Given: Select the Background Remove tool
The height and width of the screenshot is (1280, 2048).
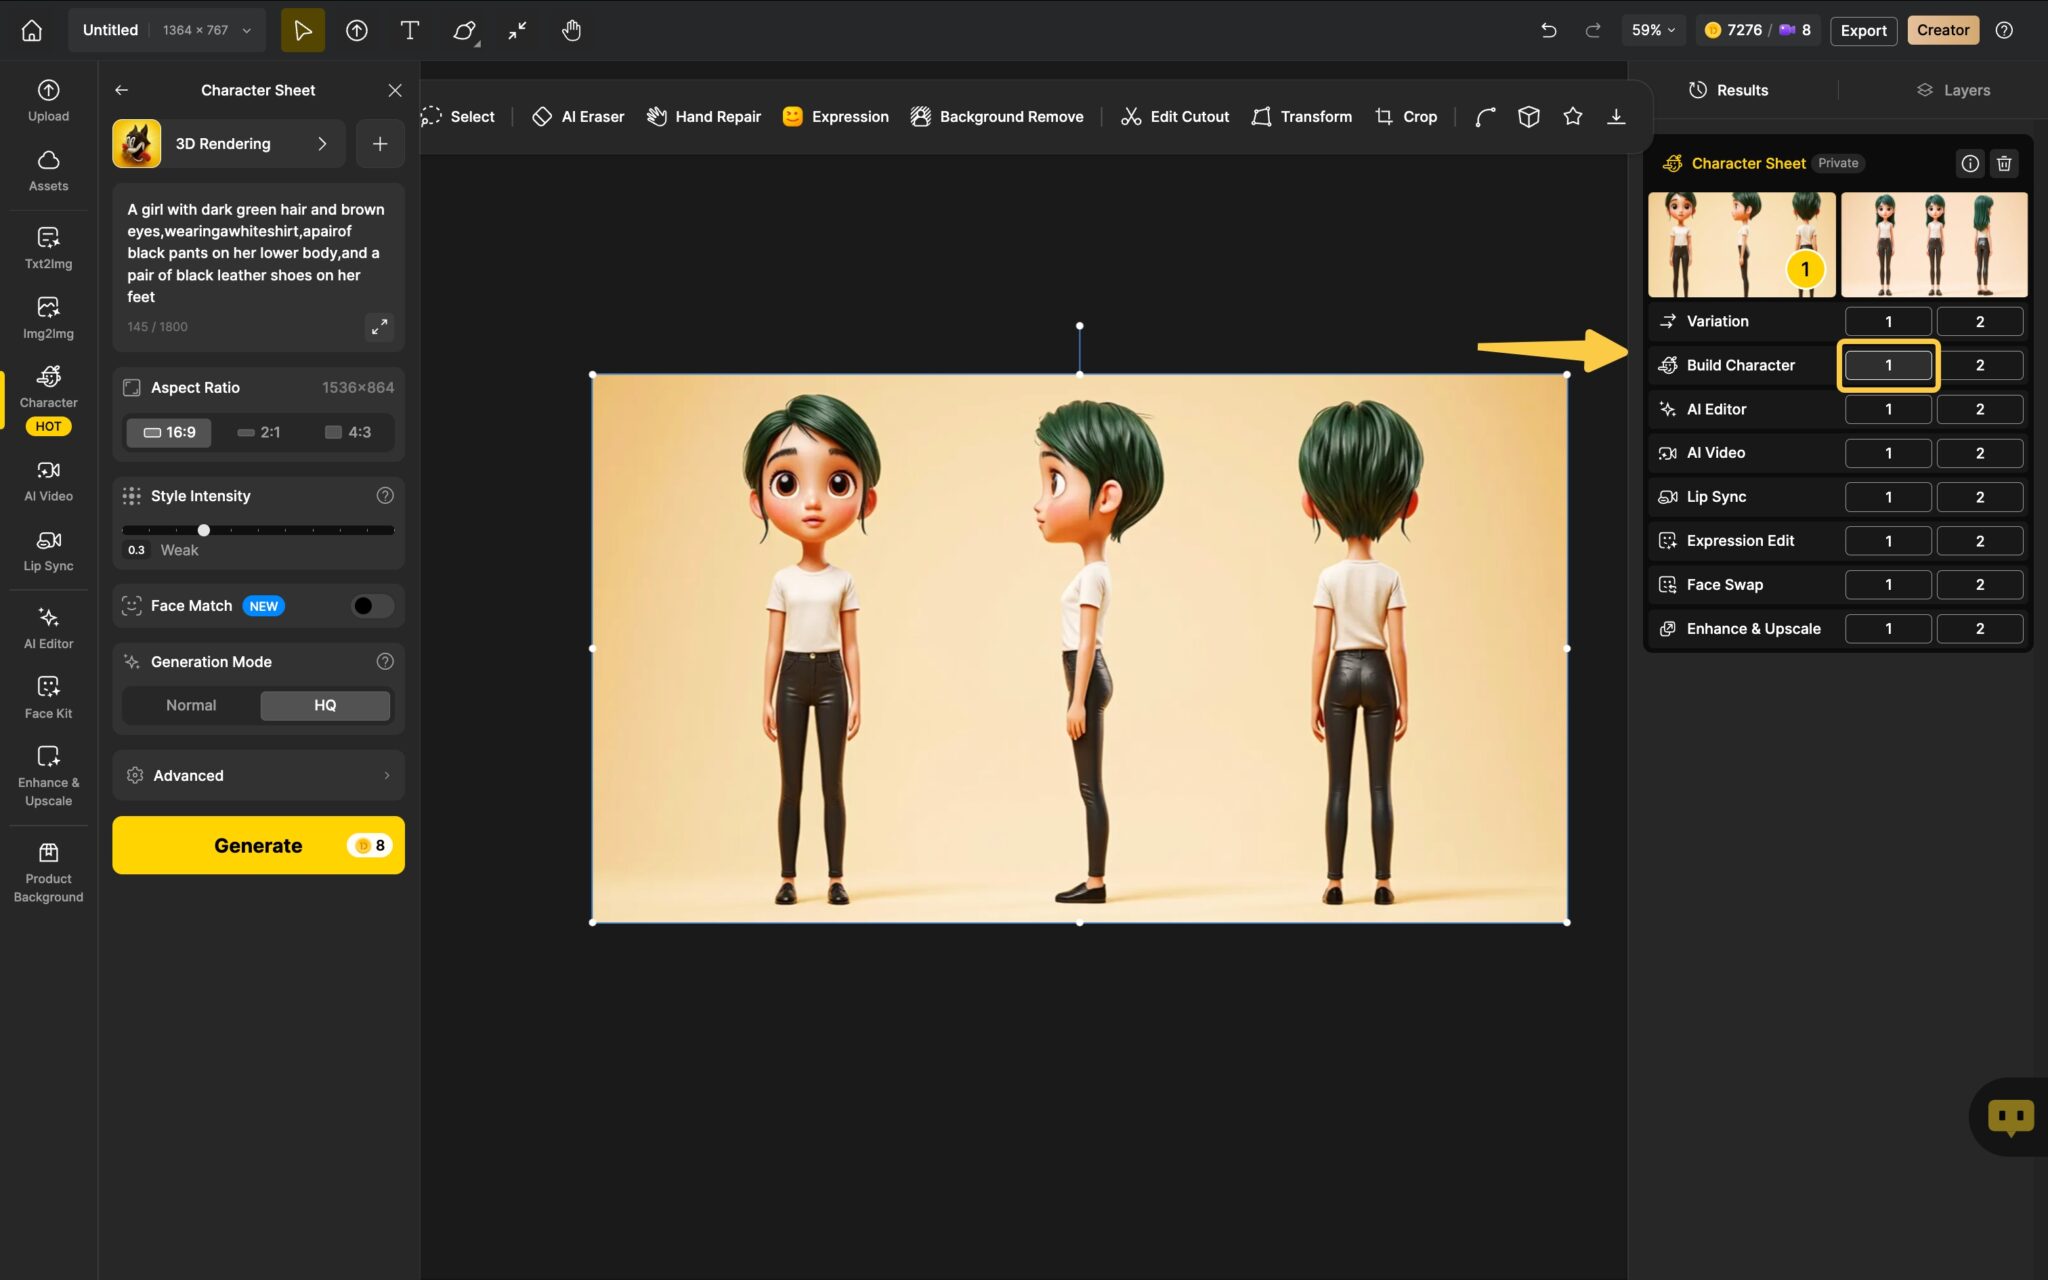Looking at the screenshot, I should click(x=996, y=116).
